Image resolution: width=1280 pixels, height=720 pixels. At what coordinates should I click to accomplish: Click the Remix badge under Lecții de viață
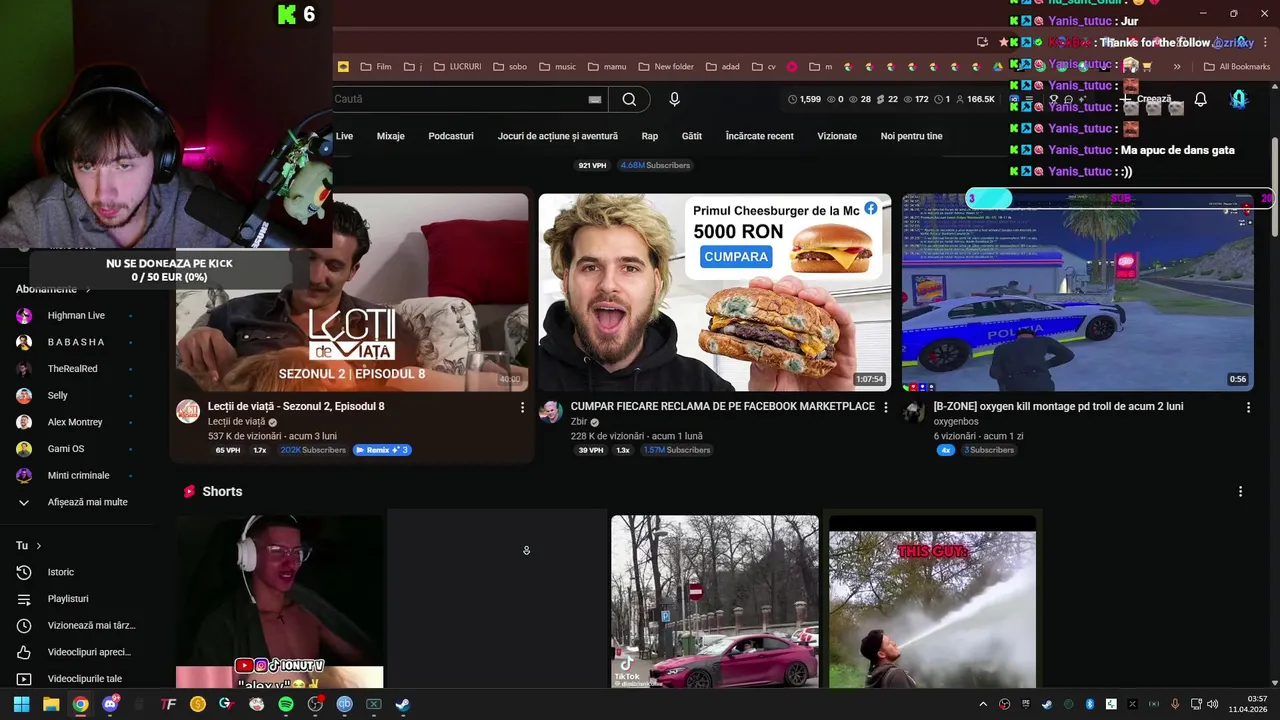click(x=382, y=450)
